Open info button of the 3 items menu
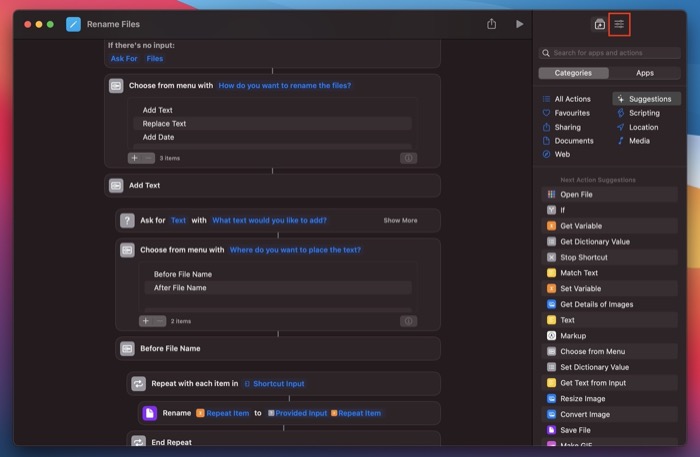This screenshot has width=700, height=457. coord(408,158)
